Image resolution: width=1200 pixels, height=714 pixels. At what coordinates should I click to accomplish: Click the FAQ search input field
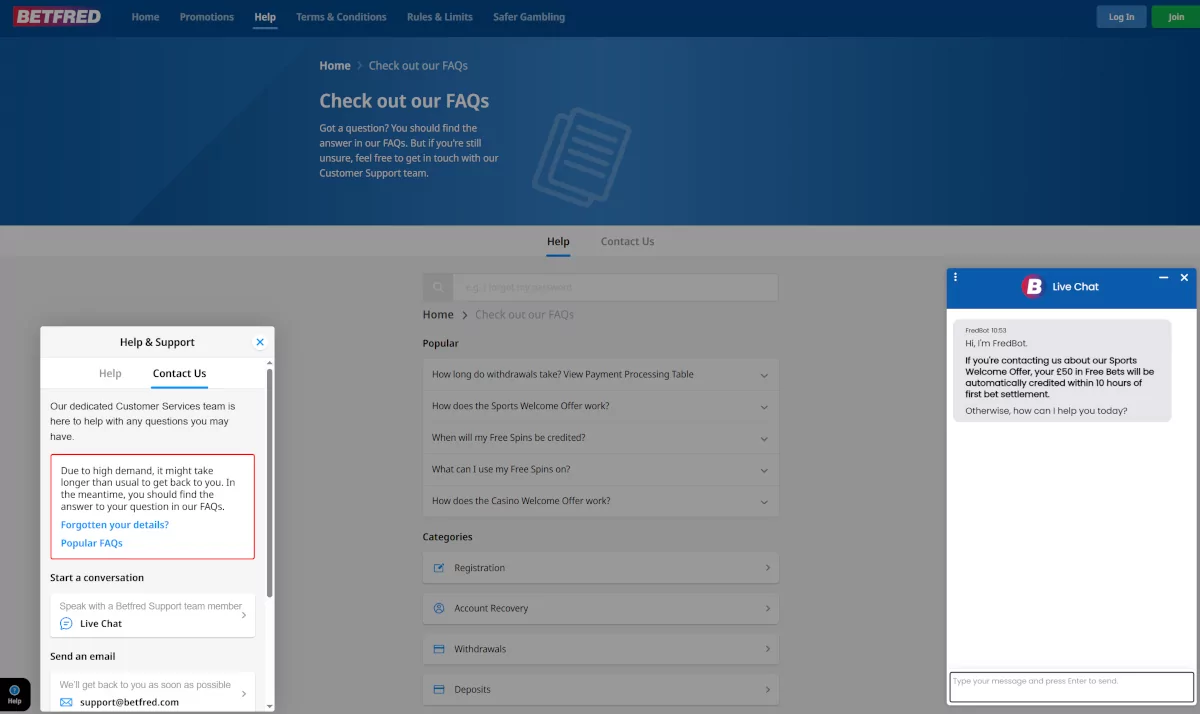click(x=615, y=287)
